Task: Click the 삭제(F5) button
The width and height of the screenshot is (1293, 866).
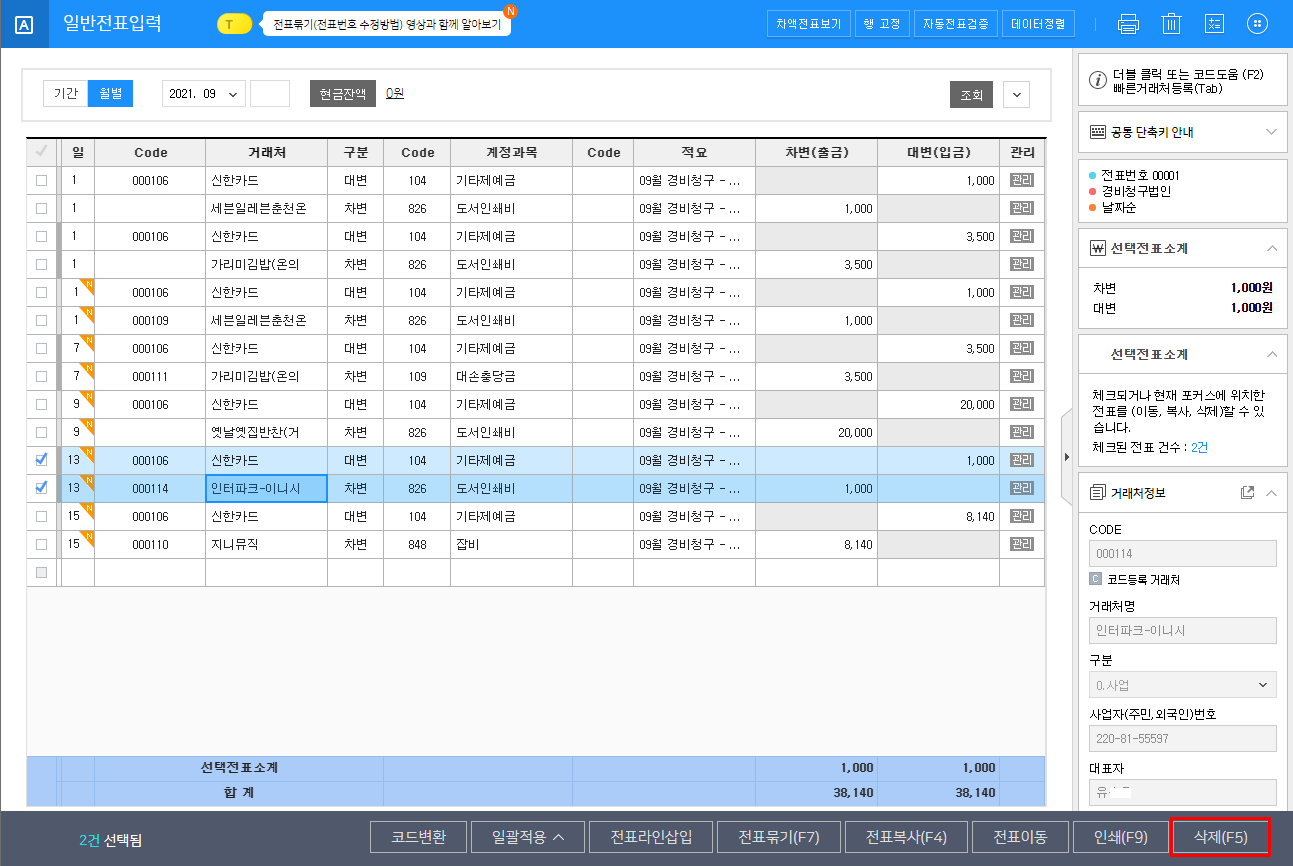Action: click(x=1220, y=837)
